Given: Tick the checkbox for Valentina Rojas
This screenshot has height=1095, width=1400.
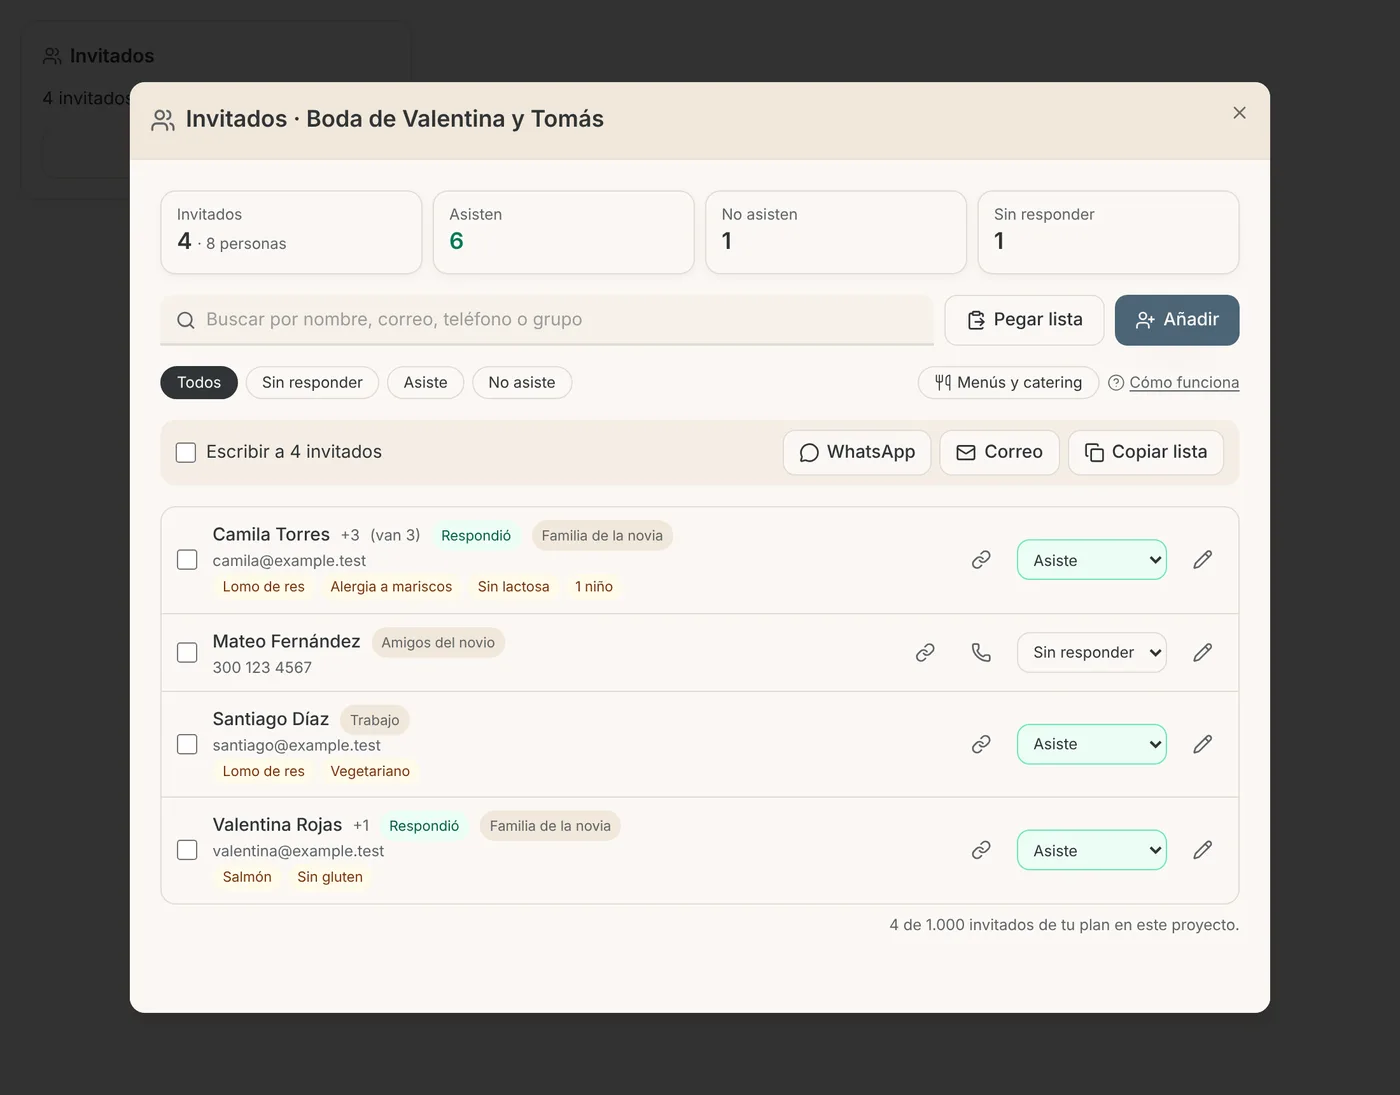Looking at the screenshot, I should click(187, 850).
